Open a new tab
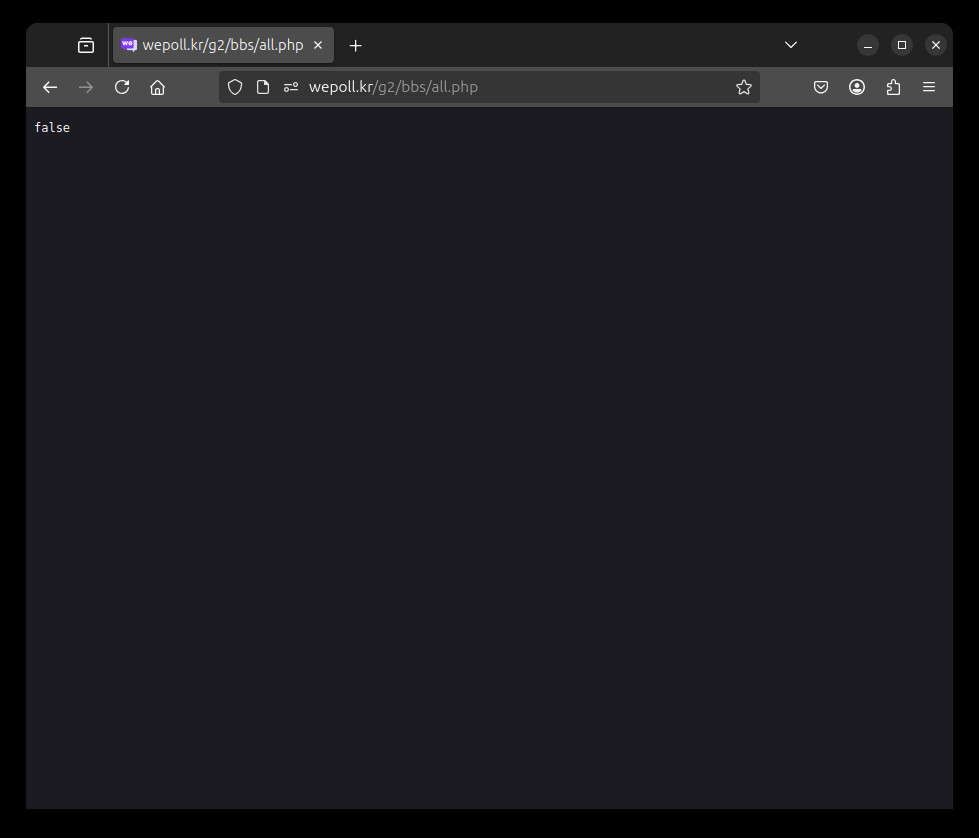This screenshot has height=838, width=979. 356,46
